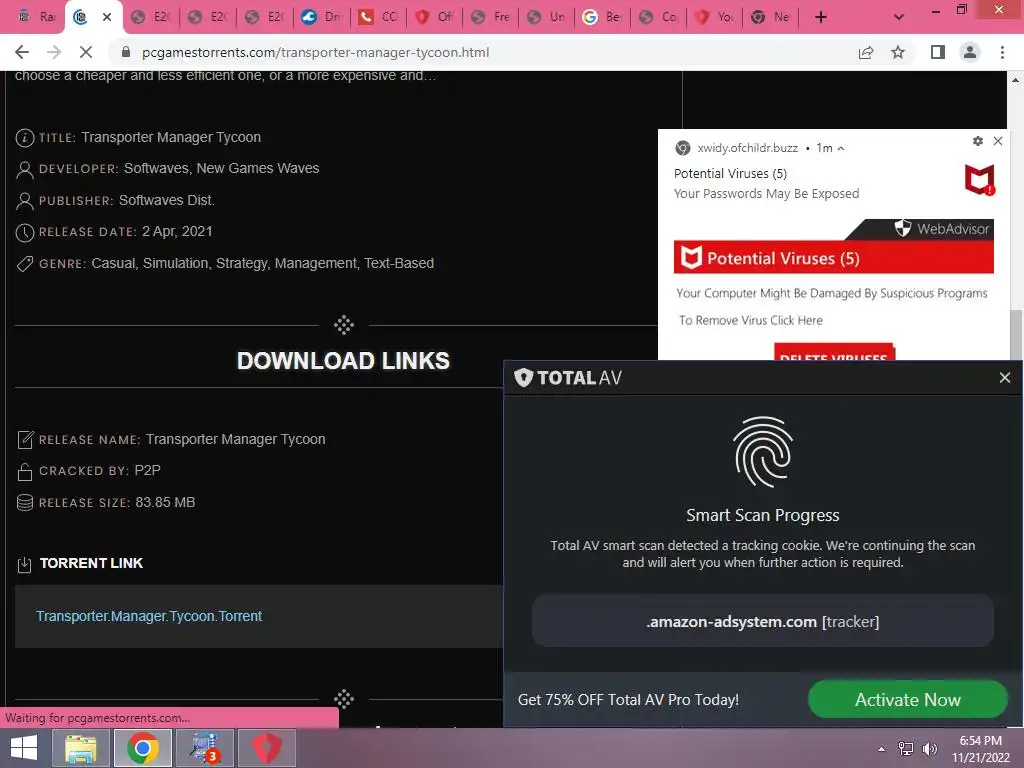Click the 'Cracked by' unlock icon

24,472
